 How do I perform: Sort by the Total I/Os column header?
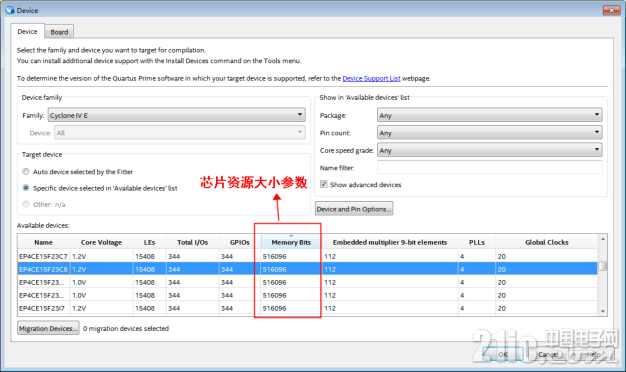(192, 242)
